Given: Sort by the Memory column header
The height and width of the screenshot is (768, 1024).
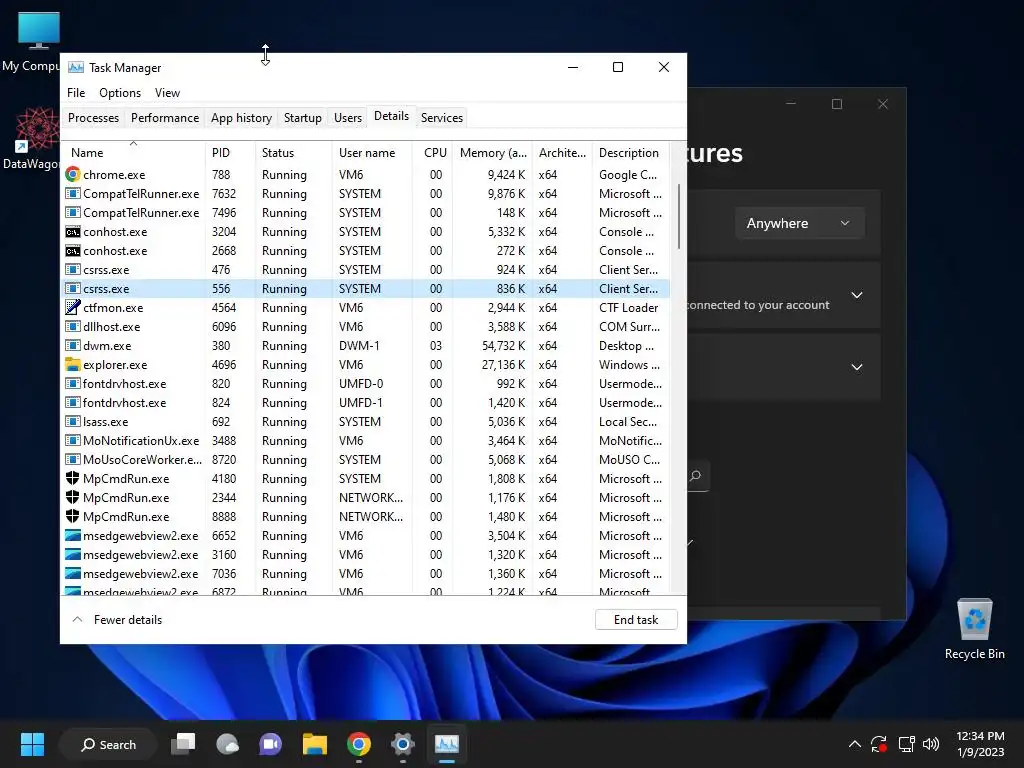Looking at the screenshot, I should coord(493,152).
